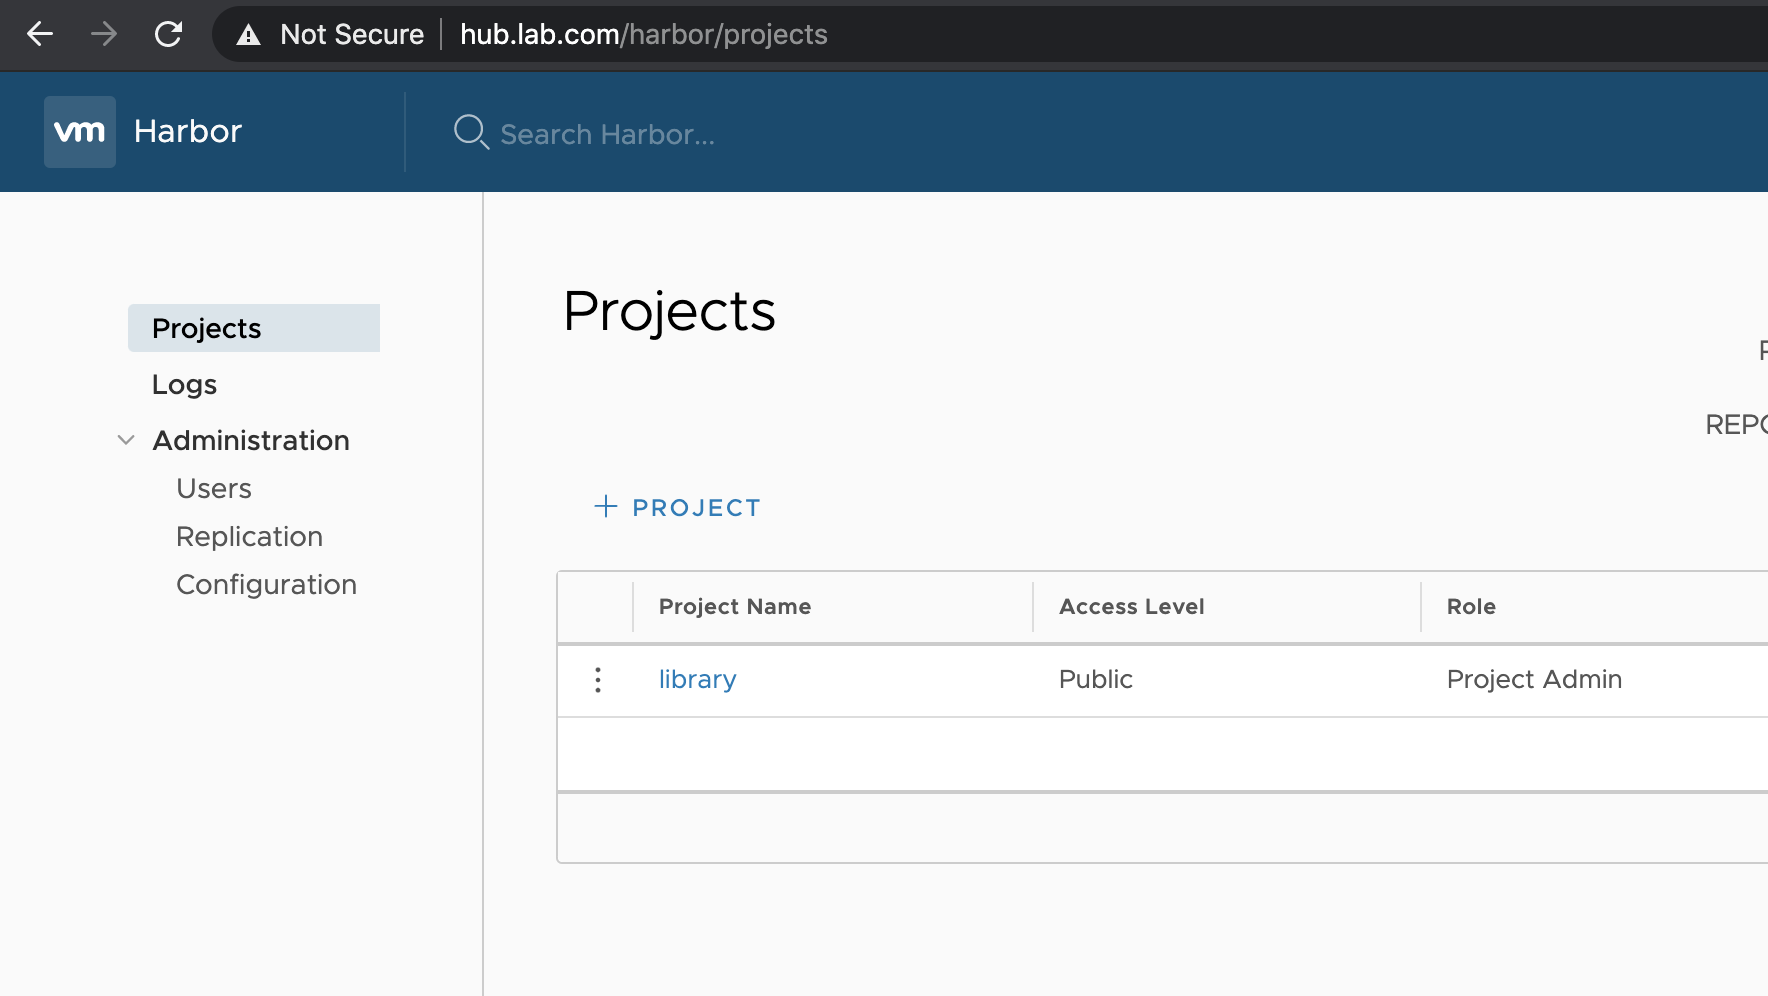This screenshot has height=996, width=1768.
Task: Click the browser forward arrow
Action: pos(104,34)
